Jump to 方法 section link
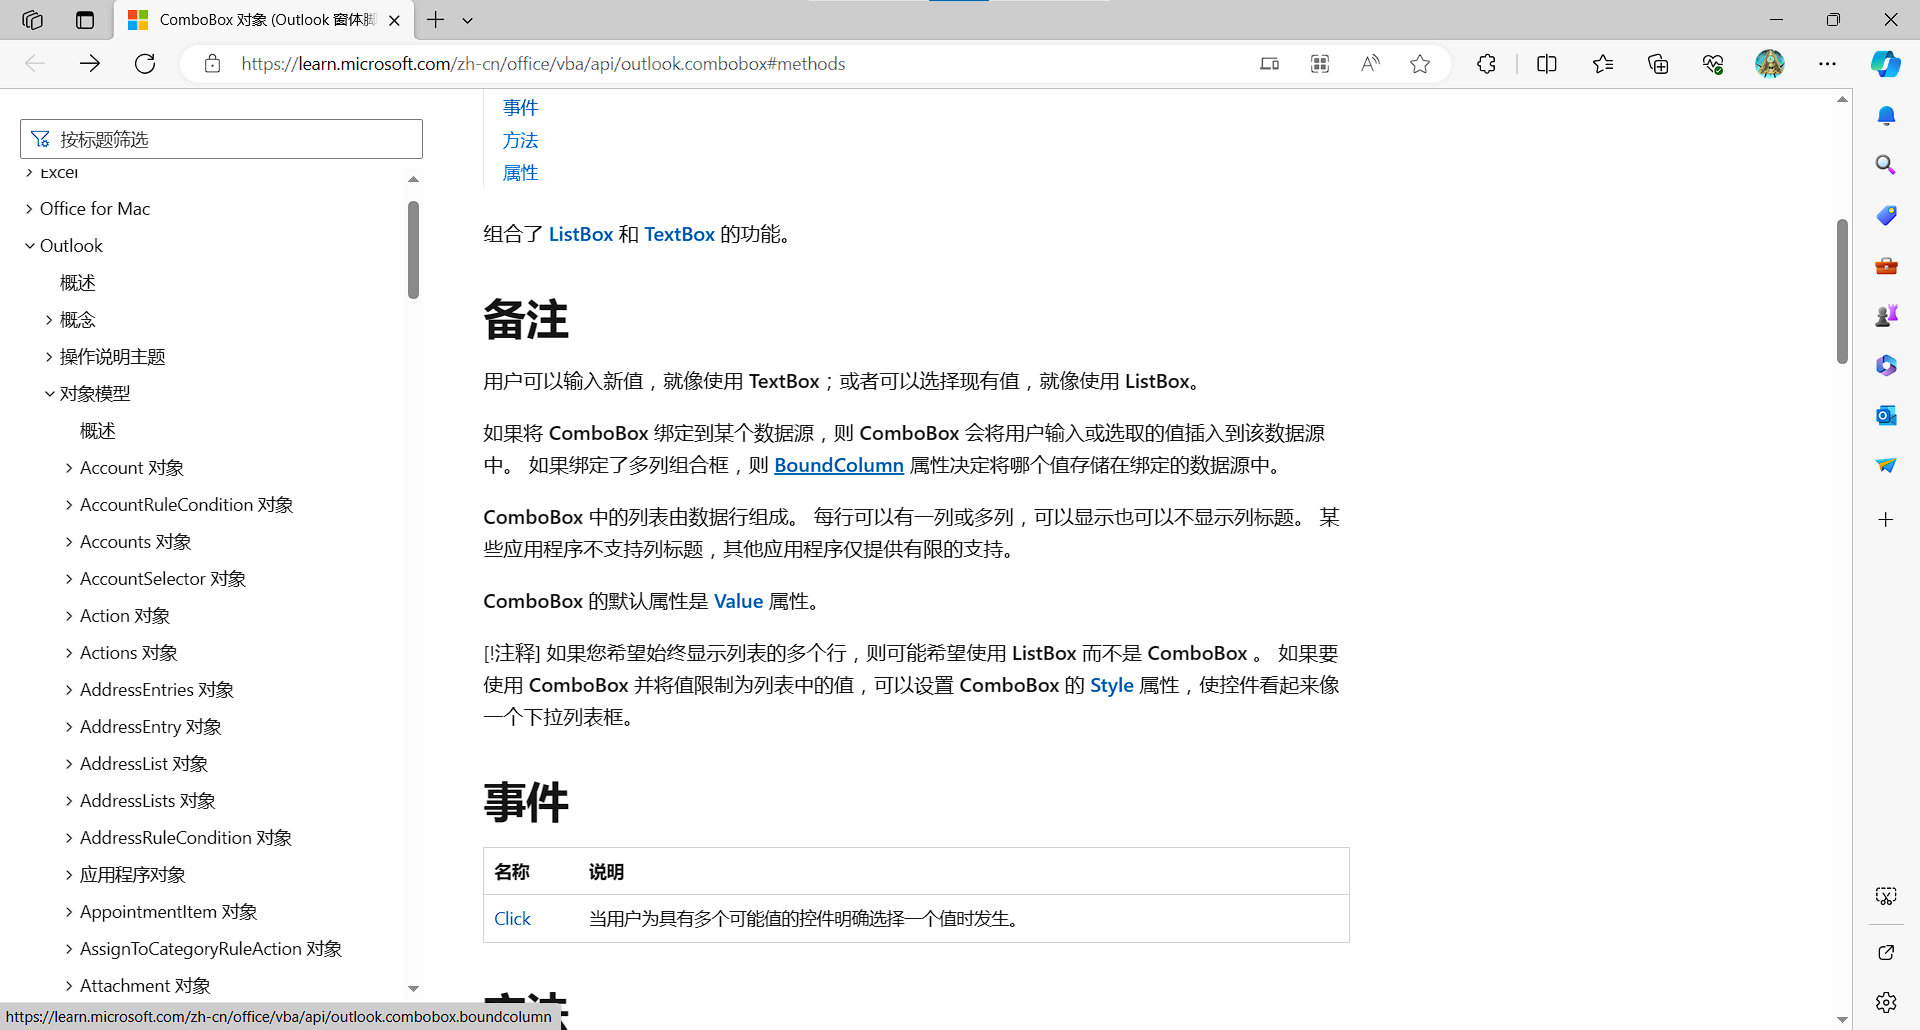The height and width of the screenshot is (1030, 1920). tap(520, 141)
